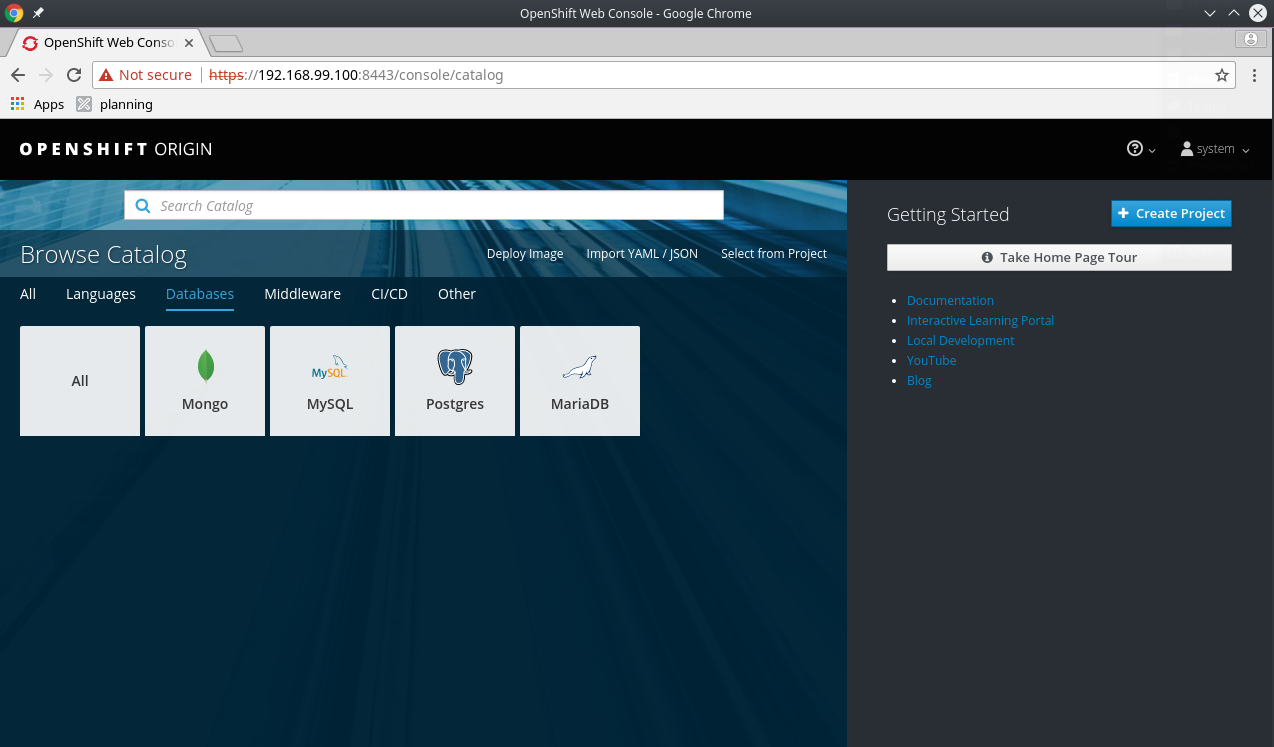This screenshot has width=1274, height=747.
Task: Open the YouTube link
Action: pos(931,361)
